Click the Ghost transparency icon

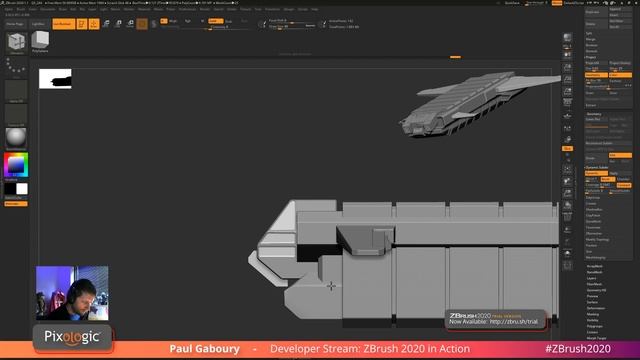(x=567, y=242)
